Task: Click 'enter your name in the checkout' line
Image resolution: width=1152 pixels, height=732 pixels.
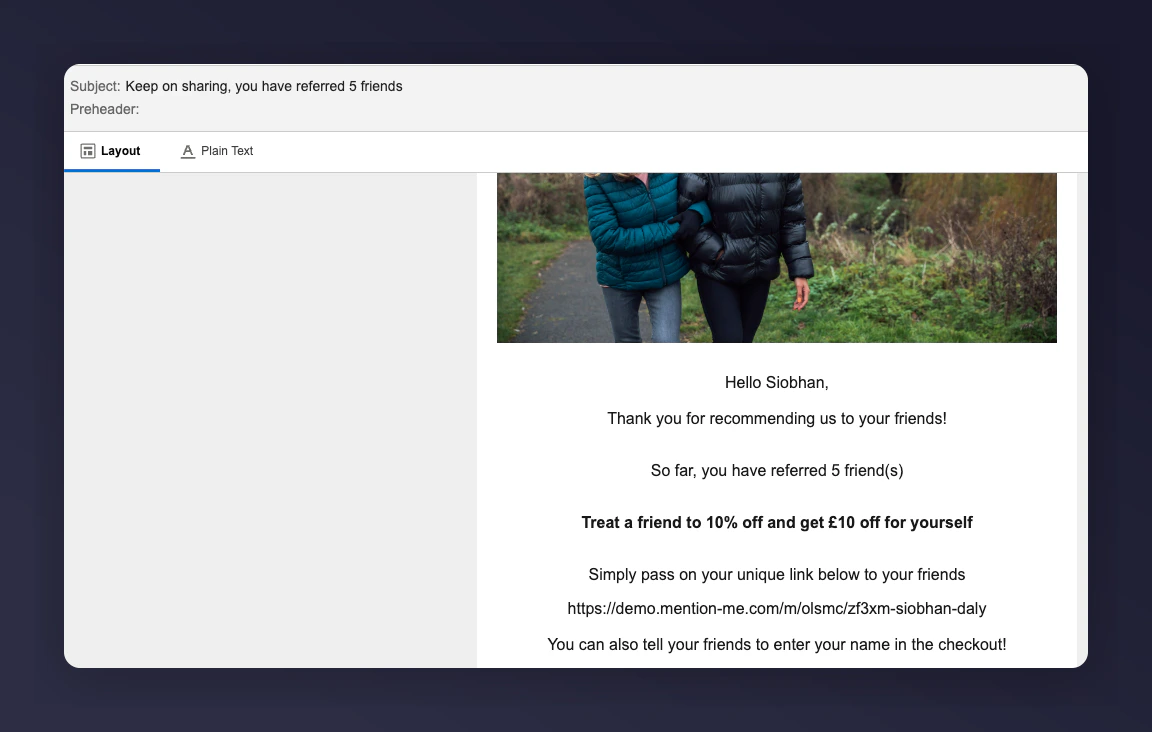Action: click(x=777, y=645)
